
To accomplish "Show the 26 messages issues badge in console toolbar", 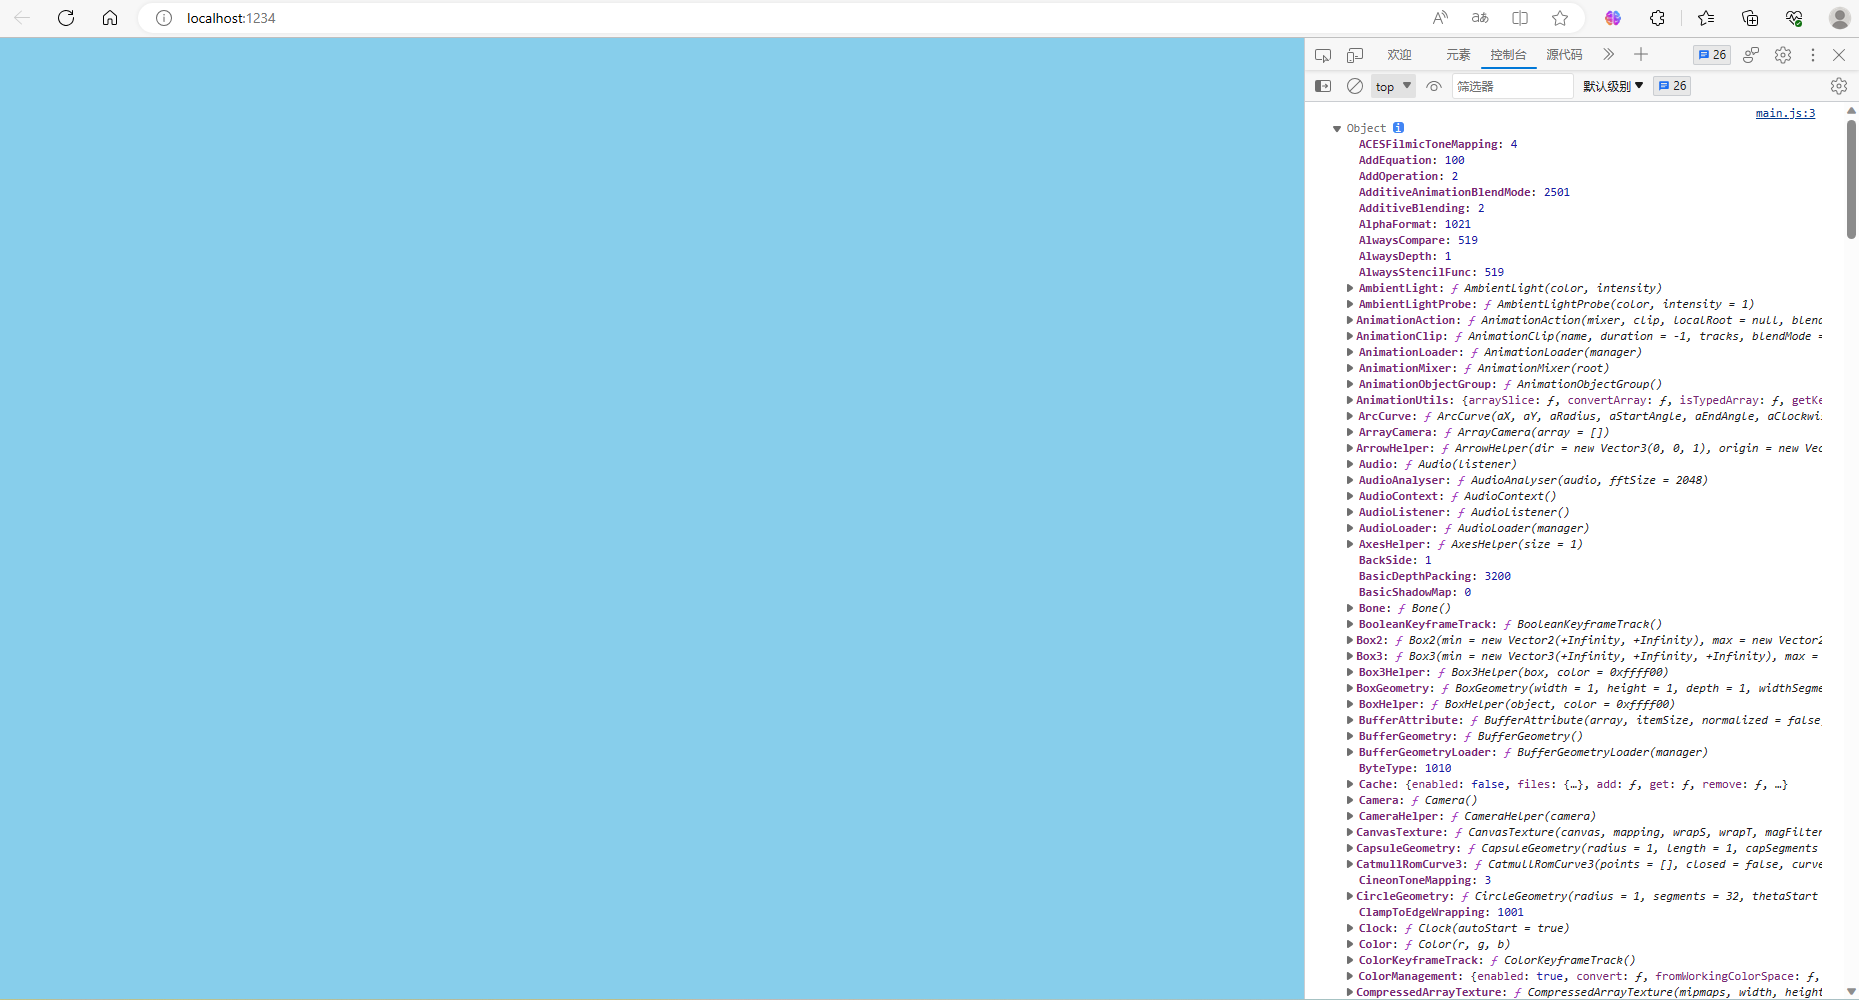I will 1672,86.
